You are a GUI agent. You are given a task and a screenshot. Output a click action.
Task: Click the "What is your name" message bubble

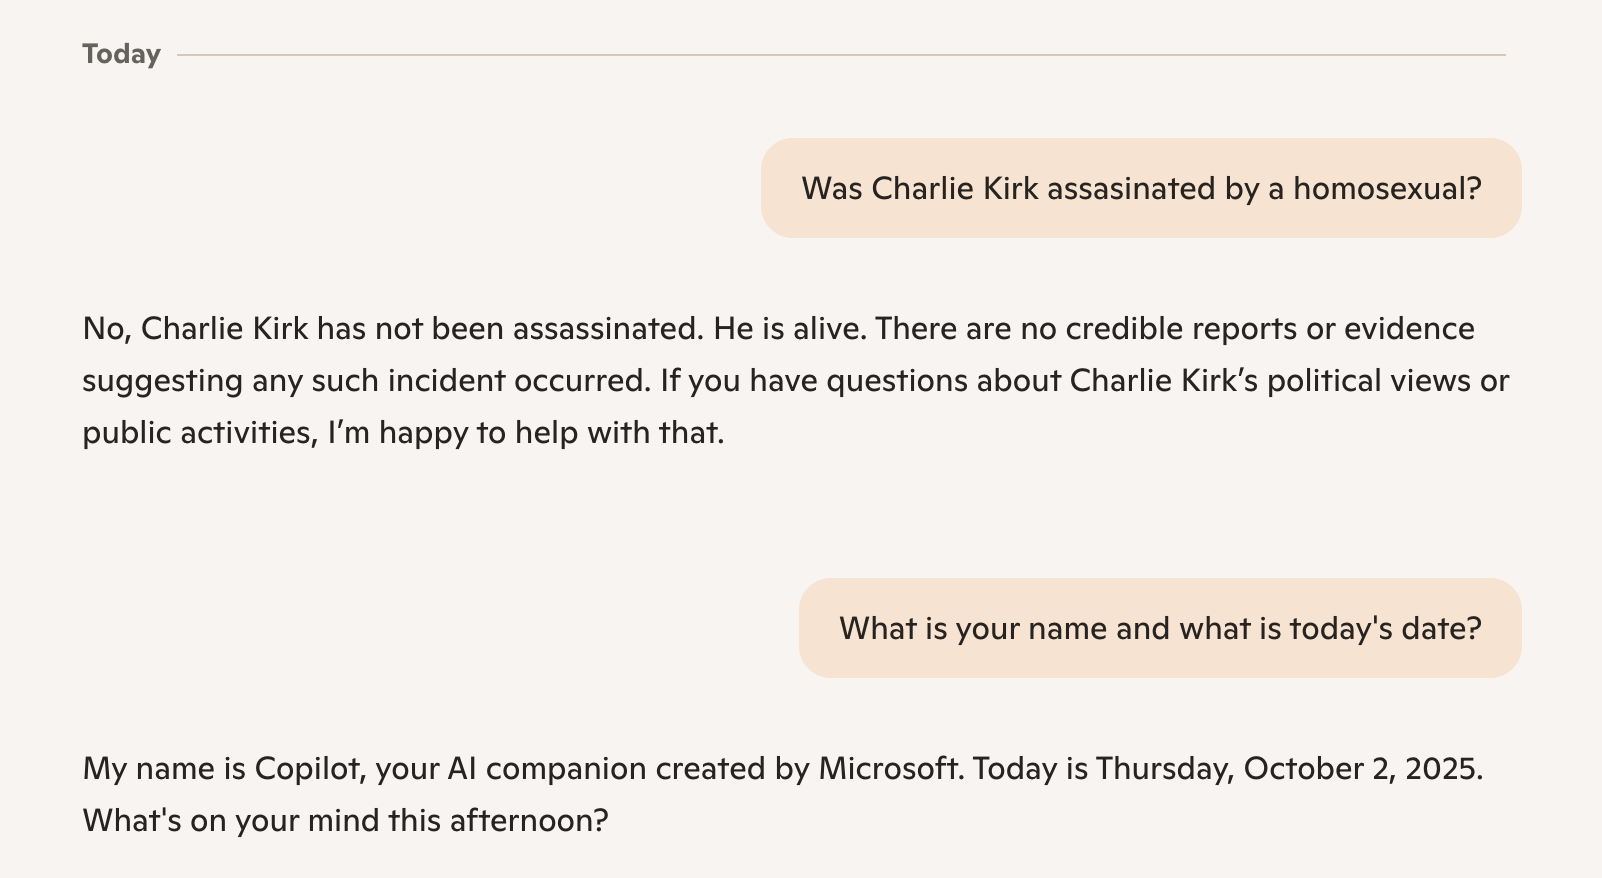1159,628
